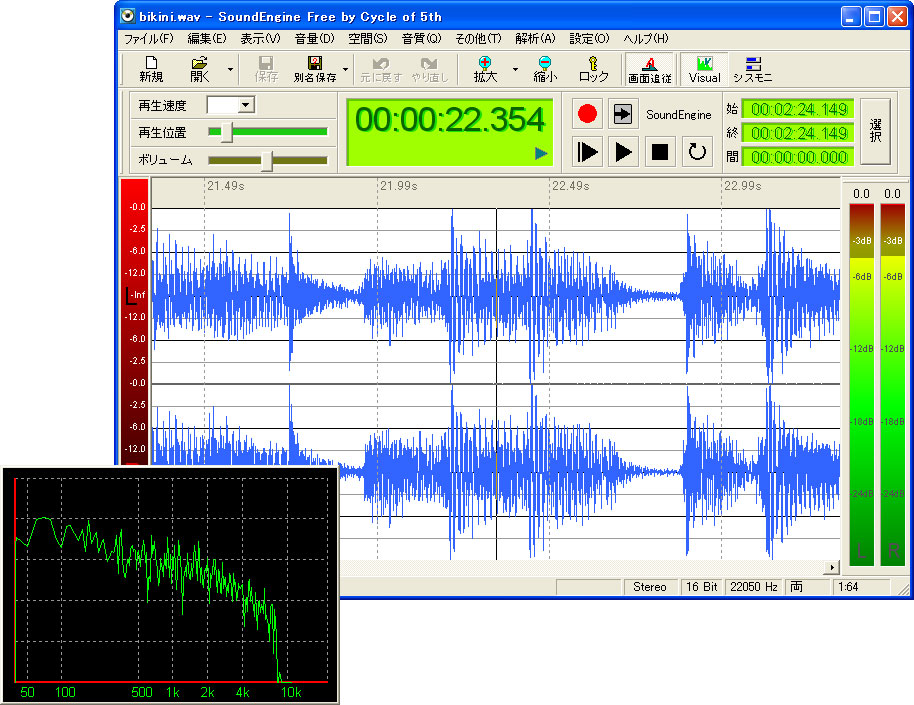Image resolution: width=914 pixels, height=705 pixels.
Task: Toggle 画面追従 screen follow mode
Action: [x=649, y=68]
